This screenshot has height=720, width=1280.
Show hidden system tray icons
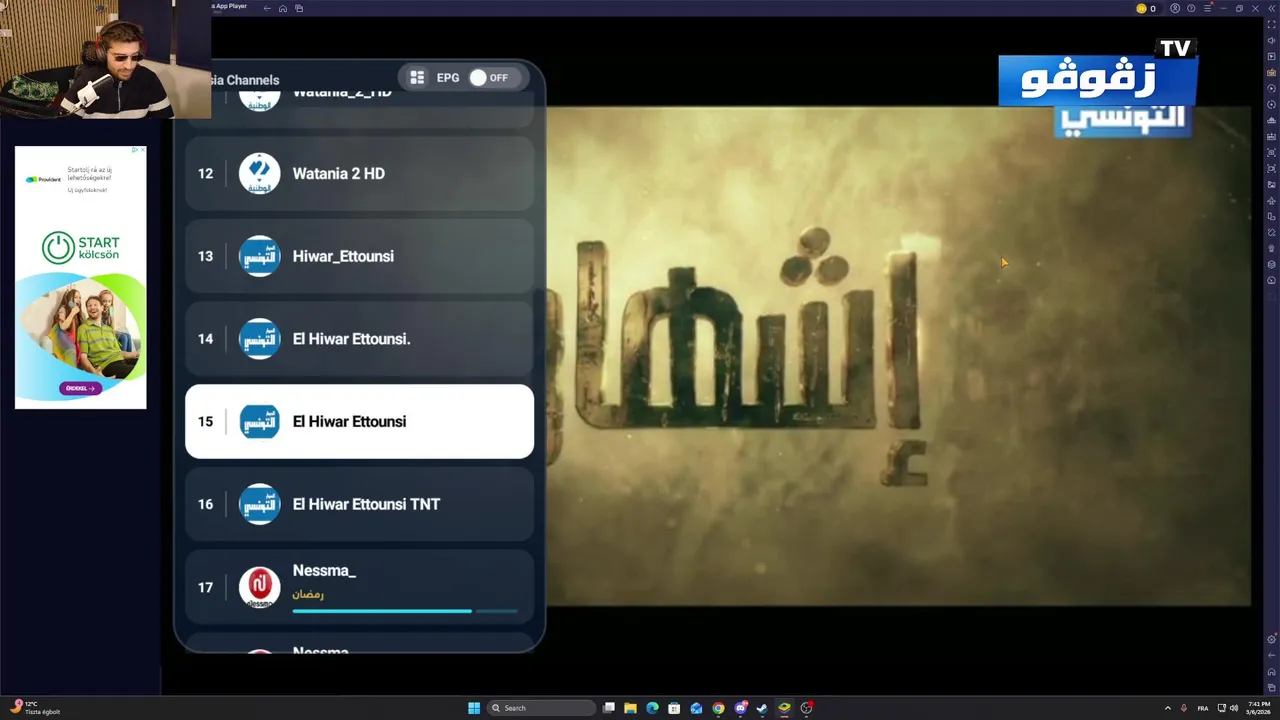click(x=1167, y=708)
